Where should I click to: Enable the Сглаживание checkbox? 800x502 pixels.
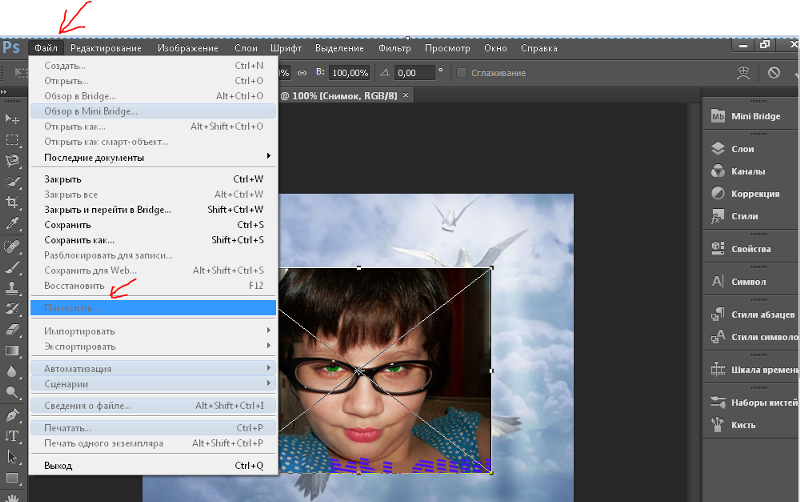pyautogui.click(x=461, y=73)
